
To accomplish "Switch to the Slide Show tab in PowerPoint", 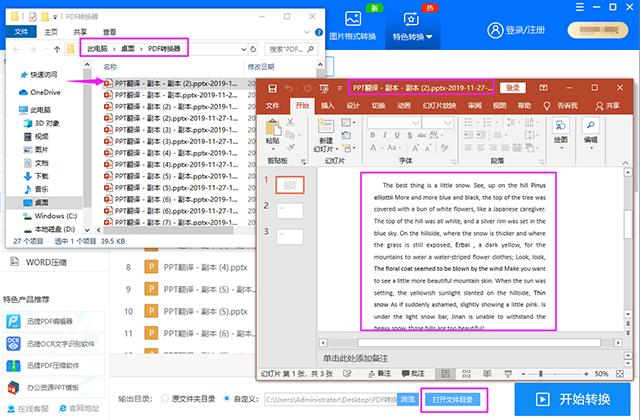I will pos(439,106).
